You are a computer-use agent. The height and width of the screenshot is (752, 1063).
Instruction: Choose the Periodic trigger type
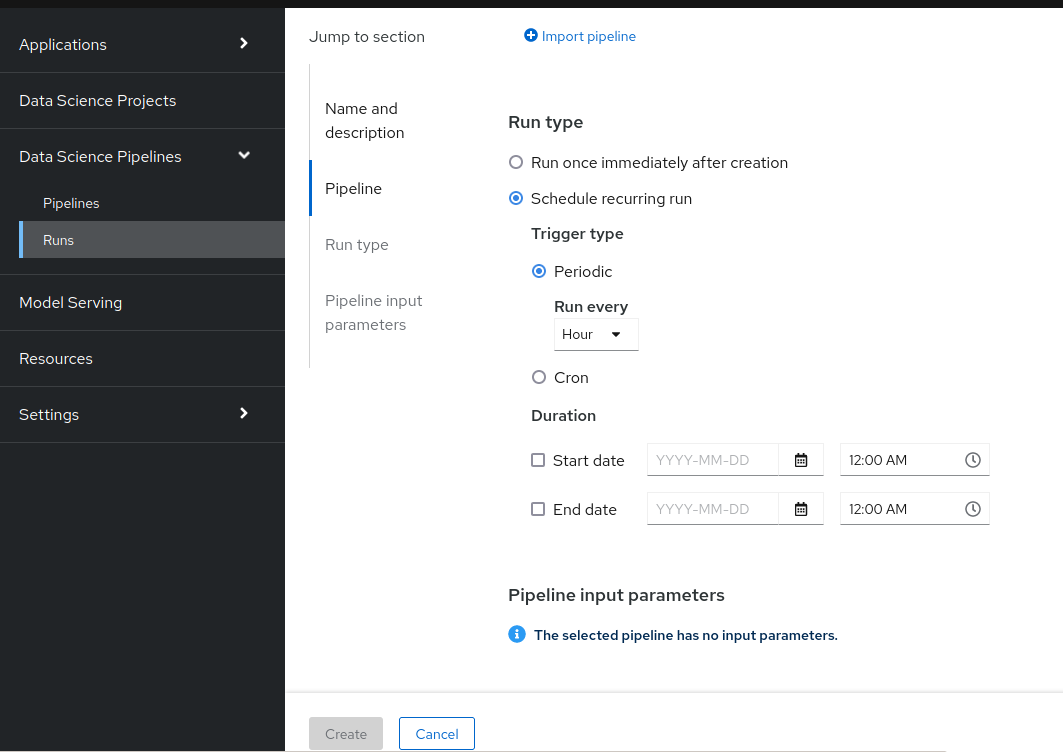[x=539, y=271]
